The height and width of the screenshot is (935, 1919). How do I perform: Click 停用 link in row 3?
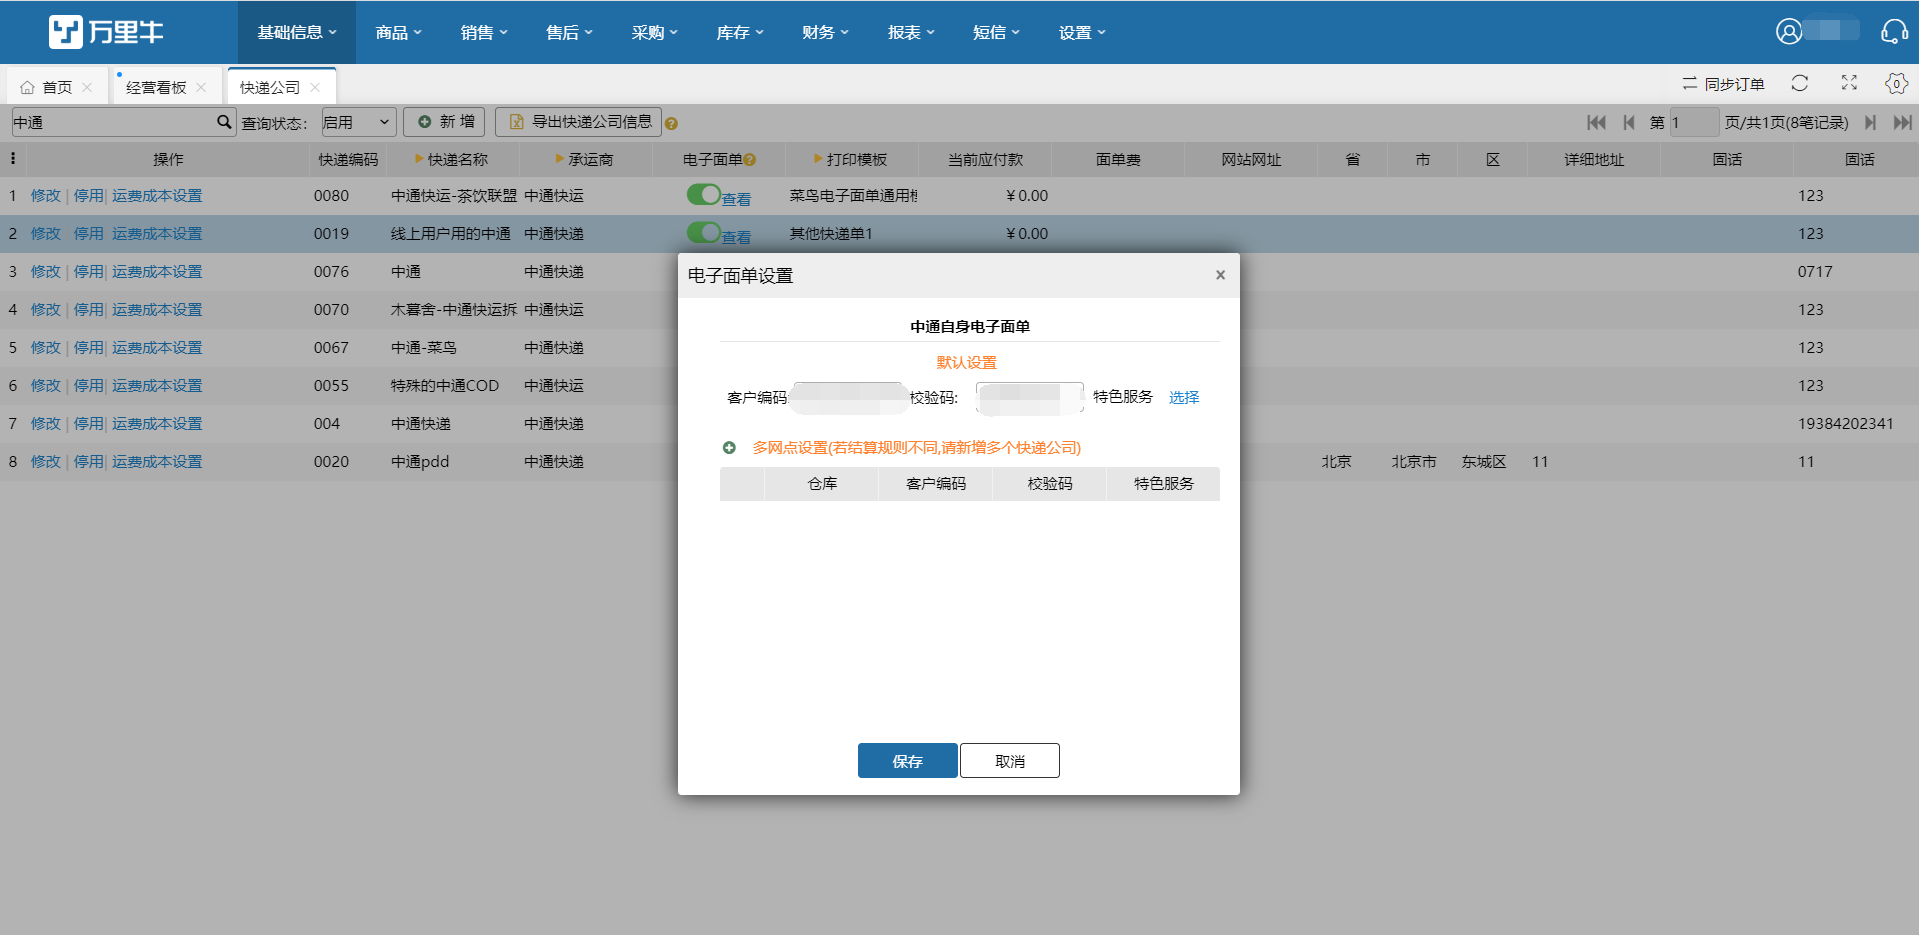click(x=88, y=271)
